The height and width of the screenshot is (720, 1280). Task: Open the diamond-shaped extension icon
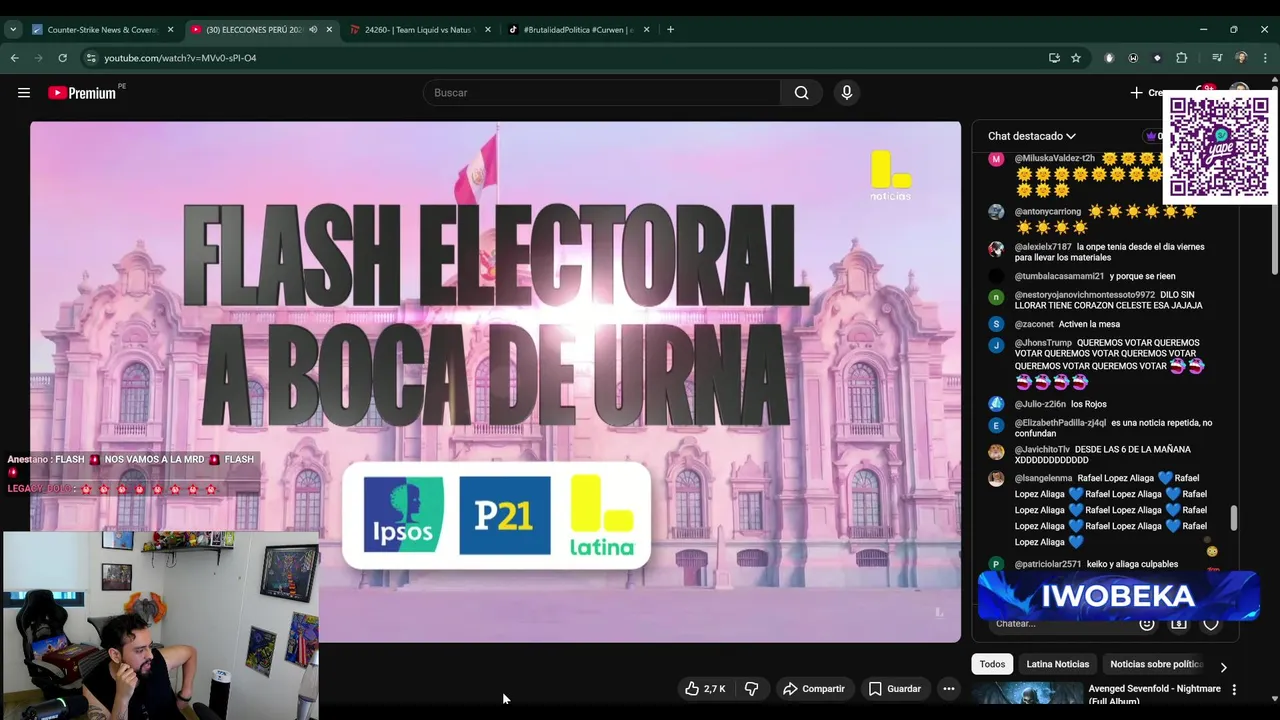[x=1157, y=58]
